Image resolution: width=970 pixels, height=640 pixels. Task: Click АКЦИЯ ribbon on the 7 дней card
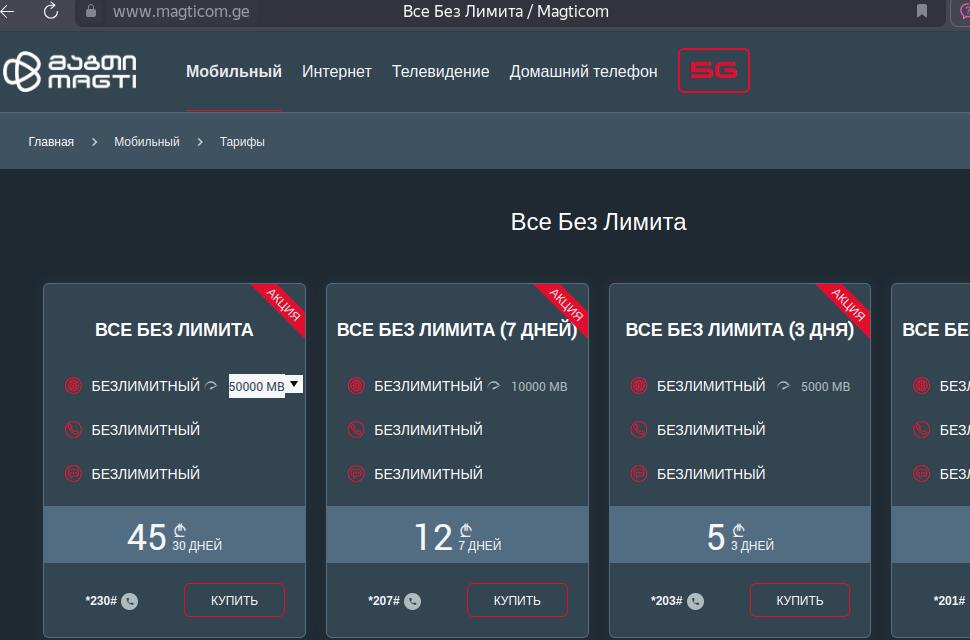[564, 307]
